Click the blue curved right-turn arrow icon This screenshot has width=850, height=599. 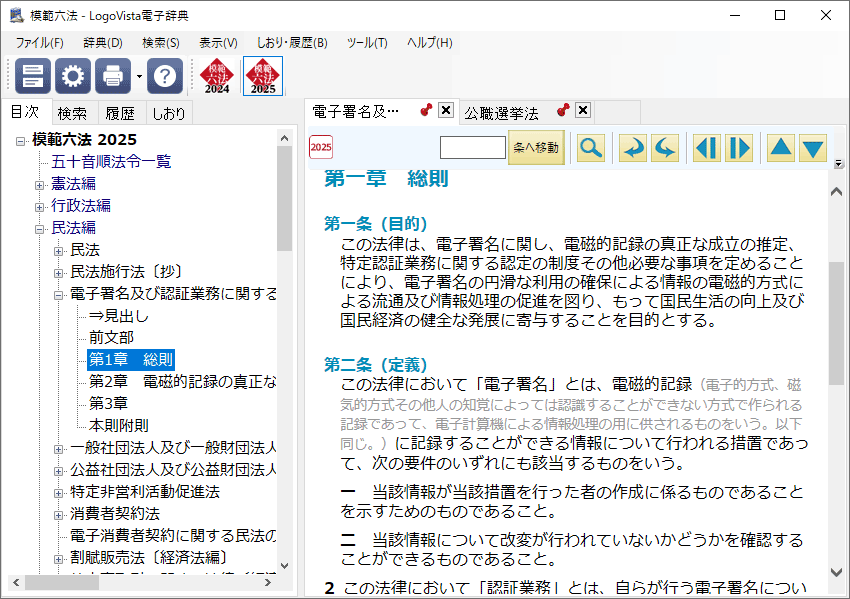point(633,147)
